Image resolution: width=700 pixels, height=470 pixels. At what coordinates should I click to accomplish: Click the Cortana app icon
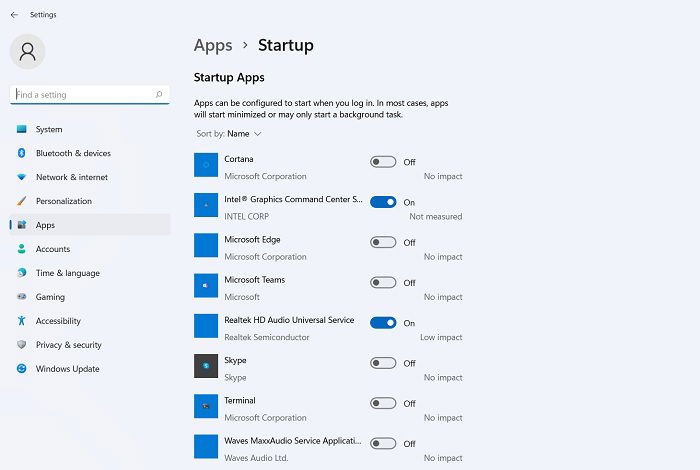(x=206, y=165)
